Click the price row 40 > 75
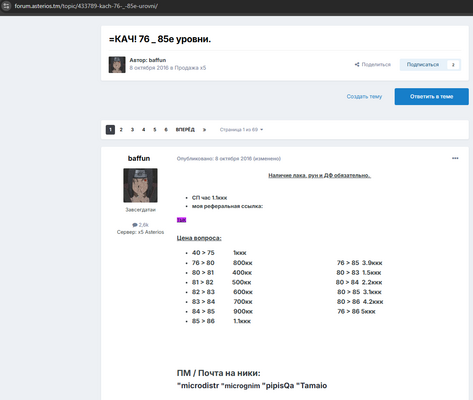473x400 pixels. 219,253
